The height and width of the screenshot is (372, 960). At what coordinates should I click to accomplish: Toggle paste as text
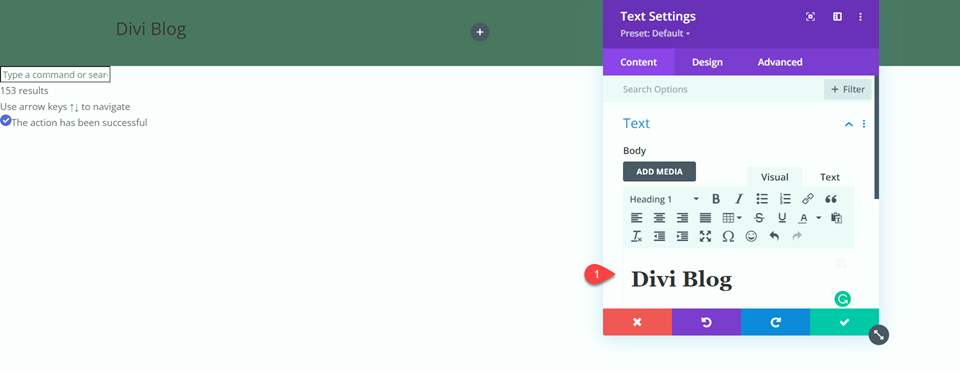(837, 218)
